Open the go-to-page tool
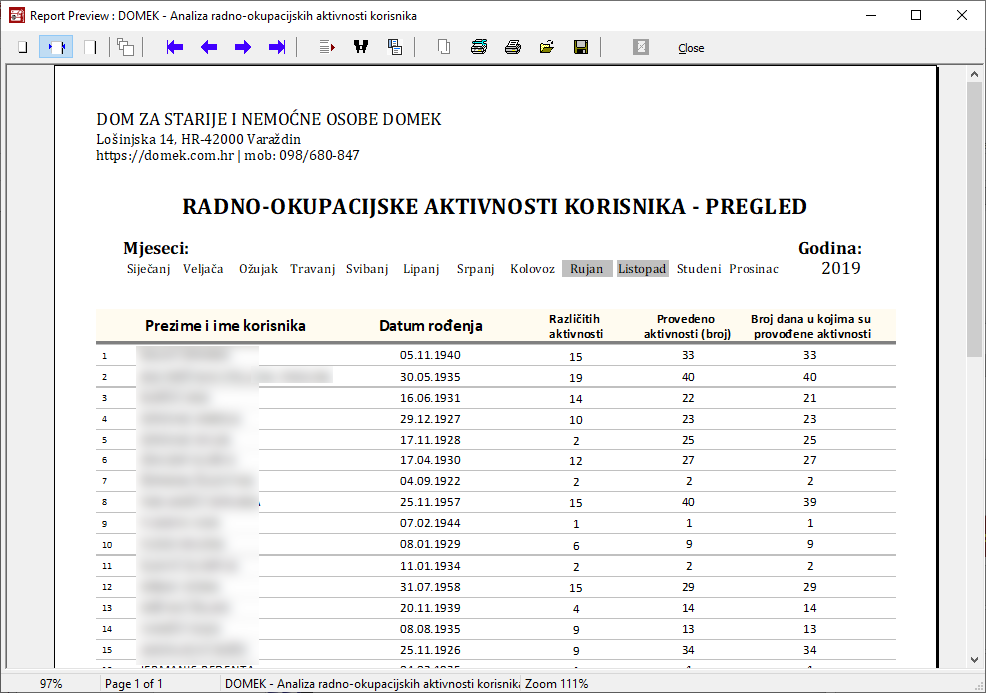986x693 pixels. click(x=327, y=47)
